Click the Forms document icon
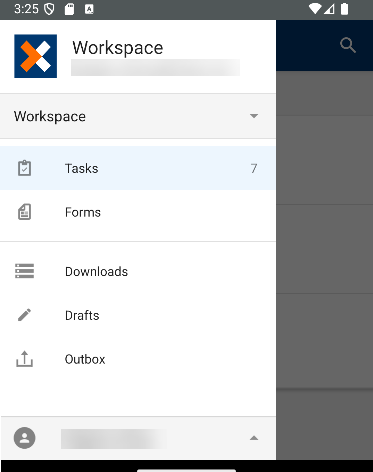373x472 pixels. [24, 212]
